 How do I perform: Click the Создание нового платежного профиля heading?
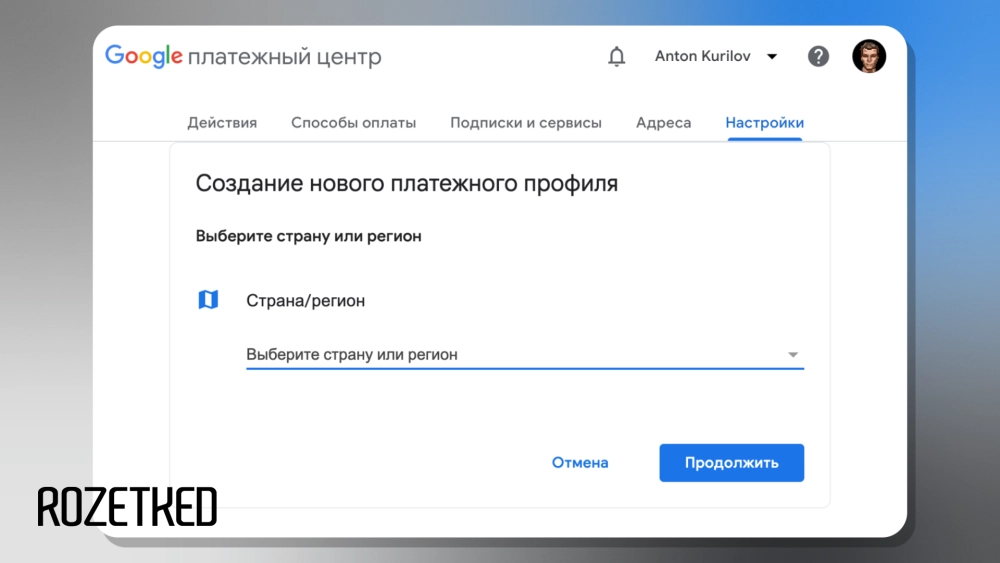[406, 184]
